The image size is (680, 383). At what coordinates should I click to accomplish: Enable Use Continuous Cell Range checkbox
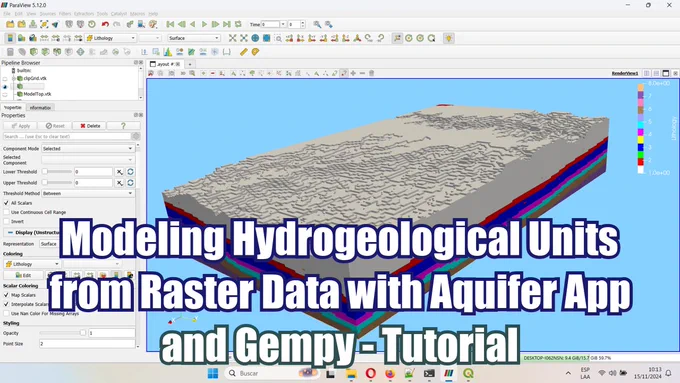pos(6,212)
